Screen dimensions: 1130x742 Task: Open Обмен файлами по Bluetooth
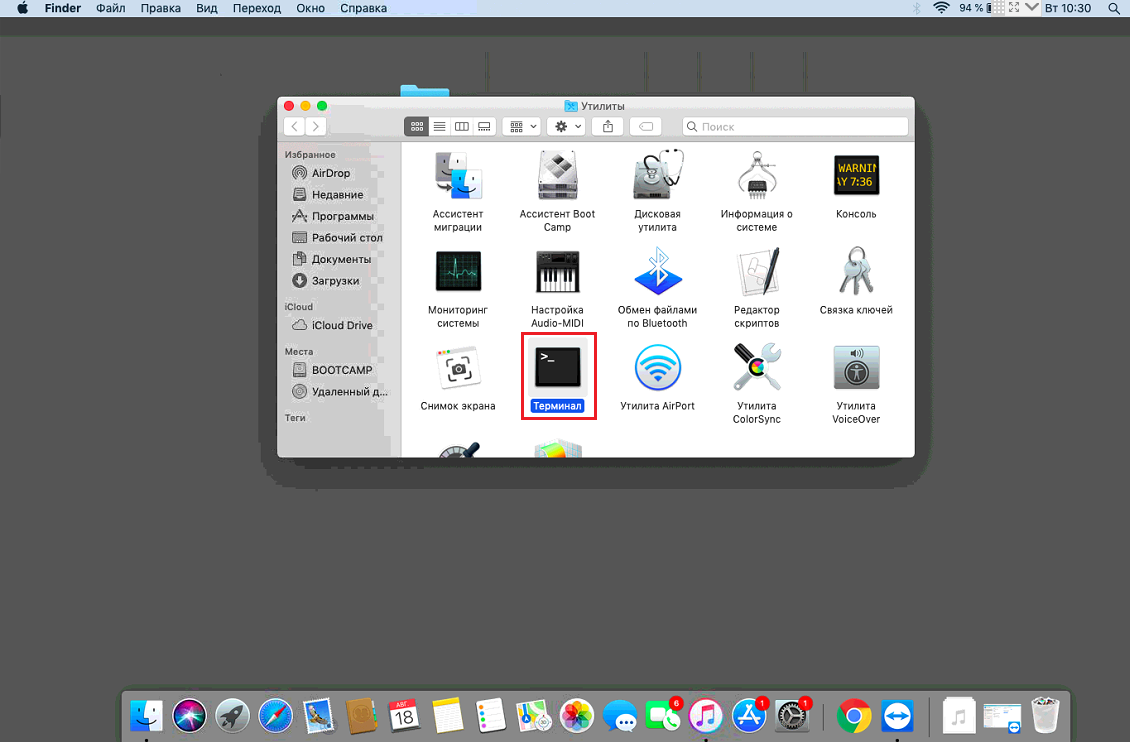[x=657, y=273]
